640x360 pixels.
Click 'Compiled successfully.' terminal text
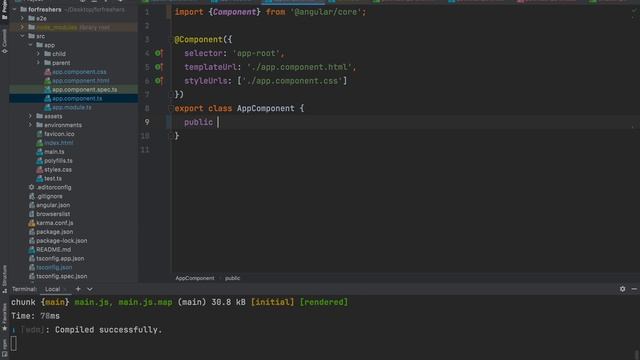[109, 330]
